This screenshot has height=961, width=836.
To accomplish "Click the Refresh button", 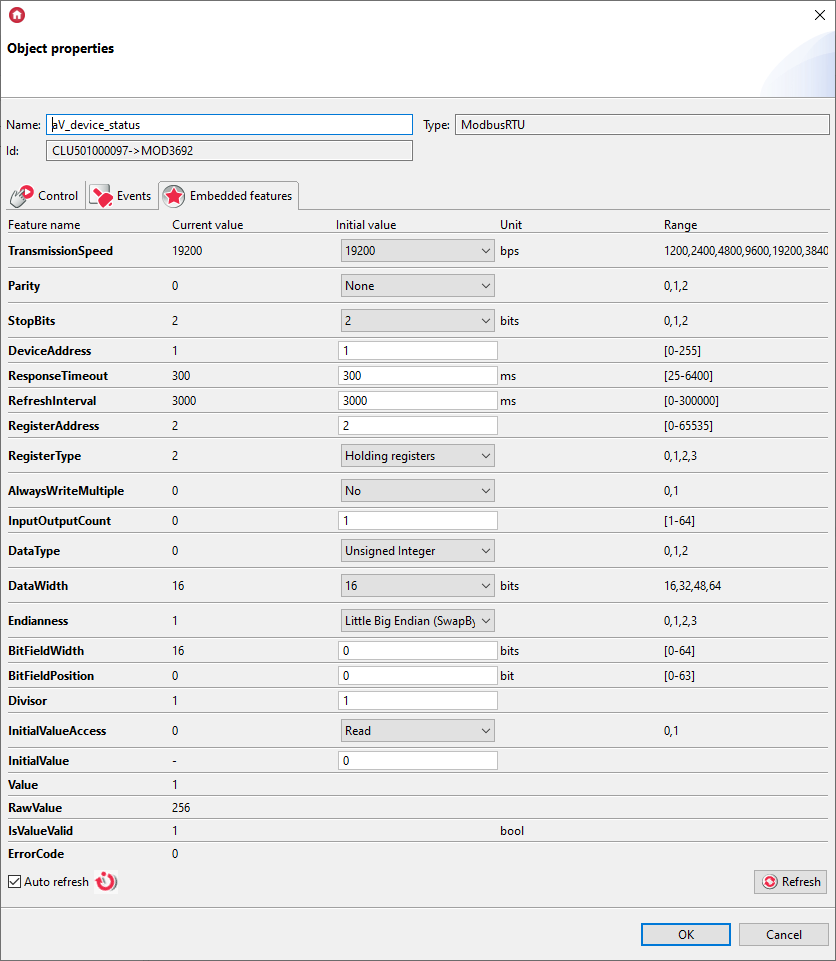I will pos(790,881).
